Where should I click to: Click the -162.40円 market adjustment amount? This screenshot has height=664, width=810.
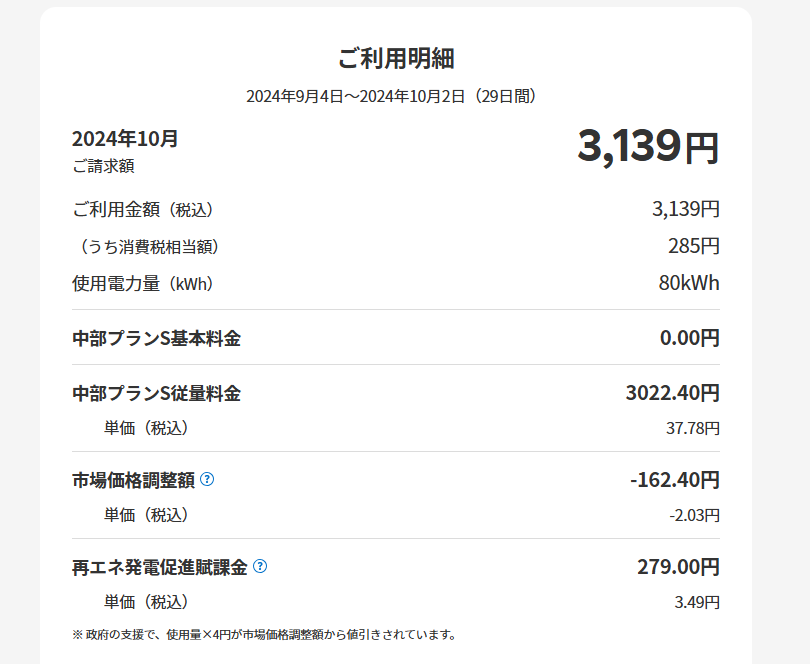click(x=674, y=480)
